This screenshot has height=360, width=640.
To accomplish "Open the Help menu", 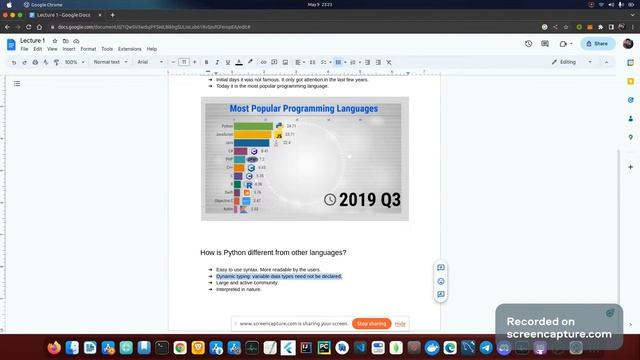I will pyautogui.click(x=152, y=49).
